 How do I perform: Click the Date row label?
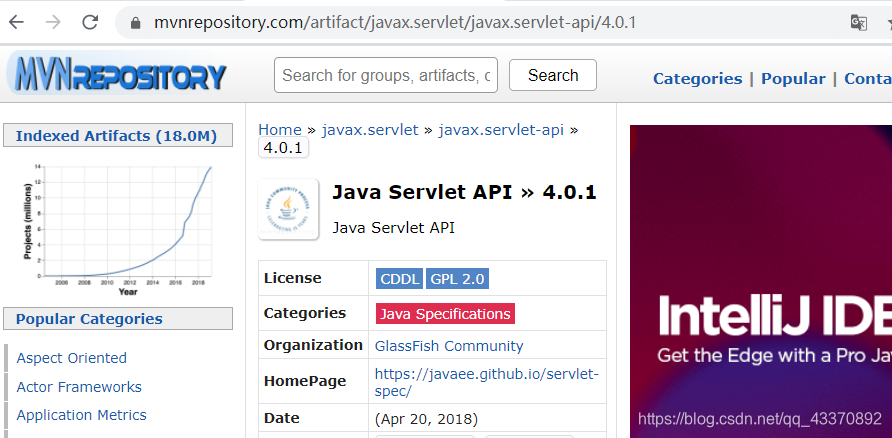point(282,418)
